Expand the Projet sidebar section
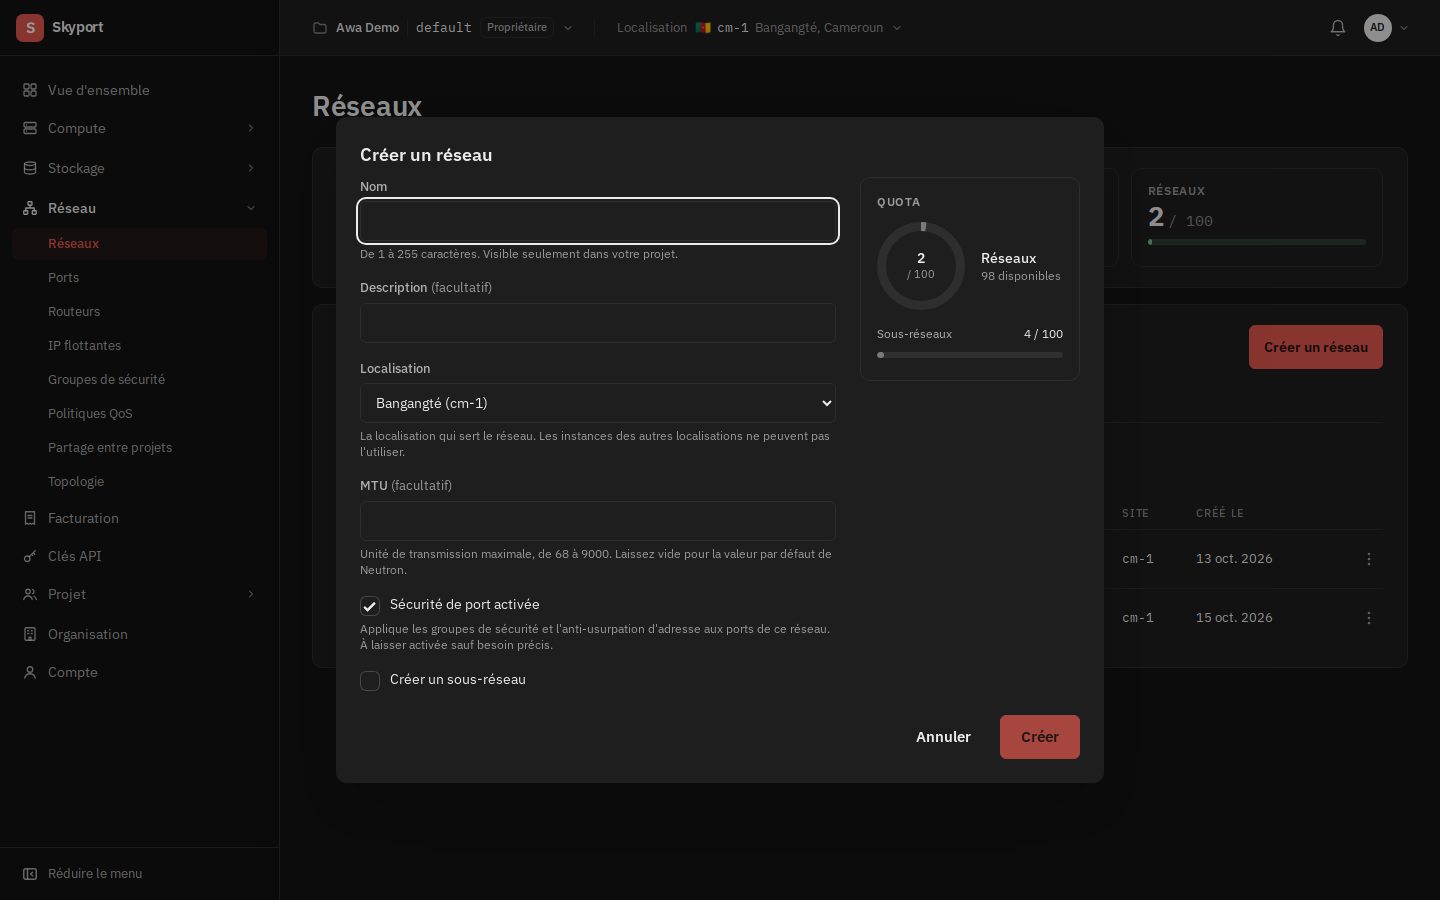Screen dimensions: 1440x900 pyautogui.click(x=251, y=594)
